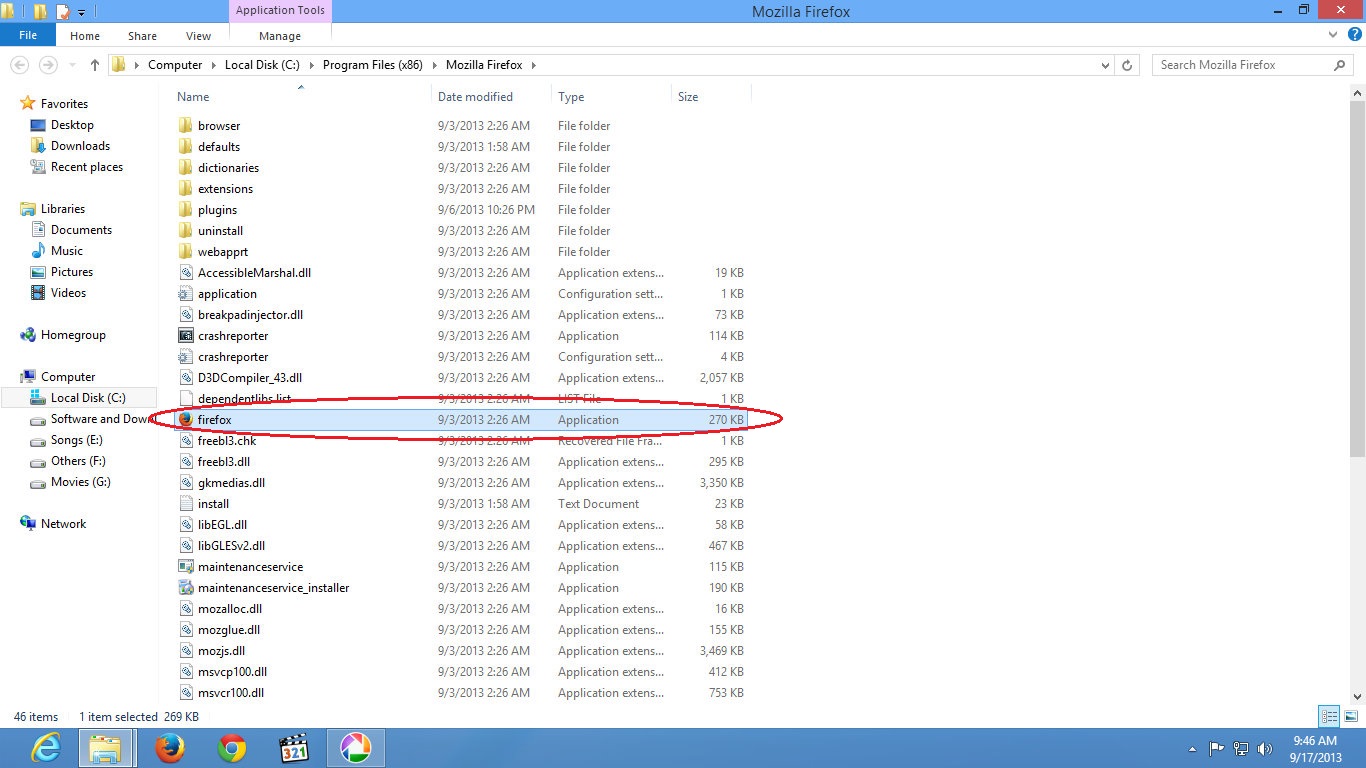Click the volume speaker tray icon
This screenshot has height=768, width=1366.
1265,748
